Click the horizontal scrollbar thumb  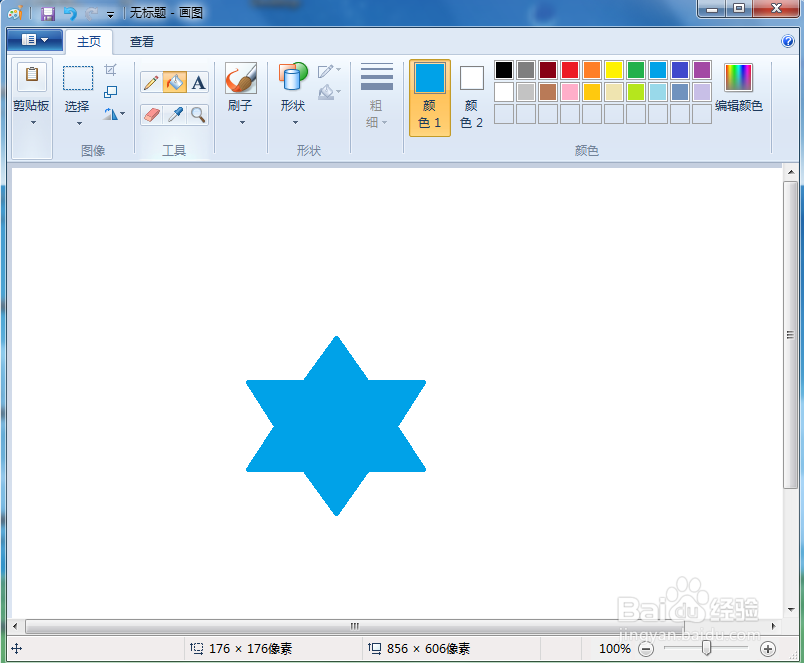(355, 626)
